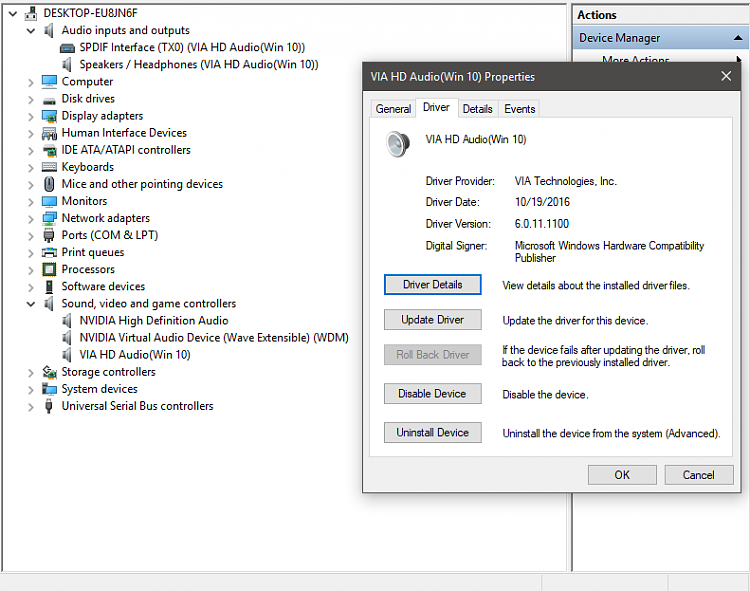The height and width of the screenshot is (591, 750).
Task: Expand the Network adapters node
Action: click(31, 219)
